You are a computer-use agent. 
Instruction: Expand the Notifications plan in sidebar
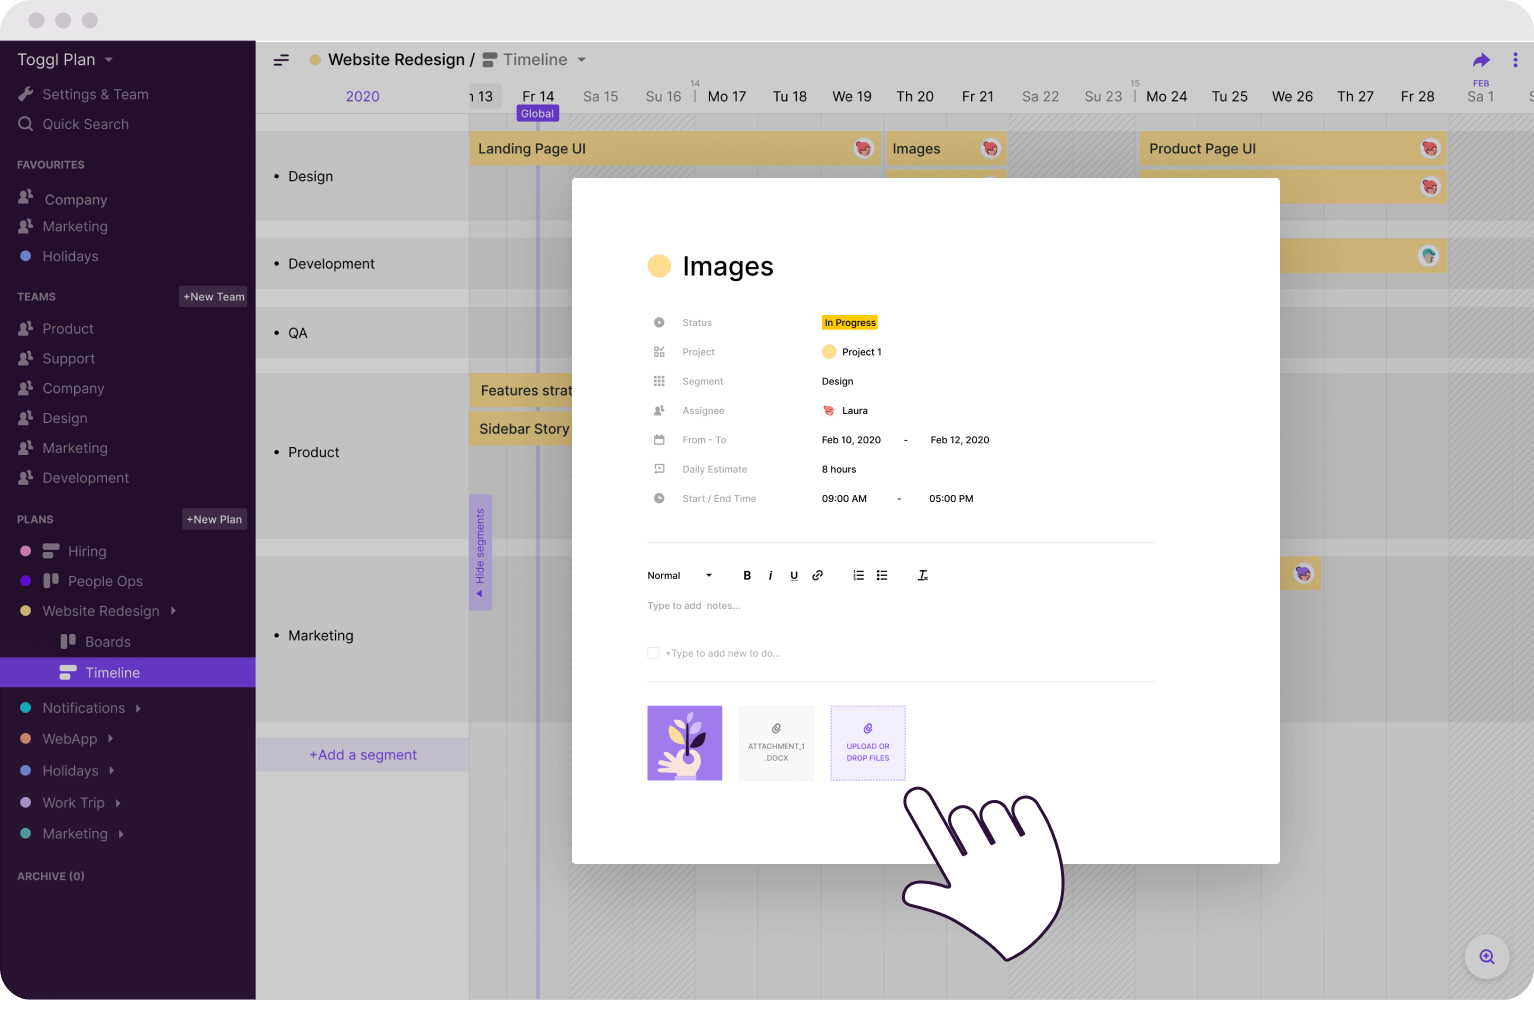coord(138,708)
